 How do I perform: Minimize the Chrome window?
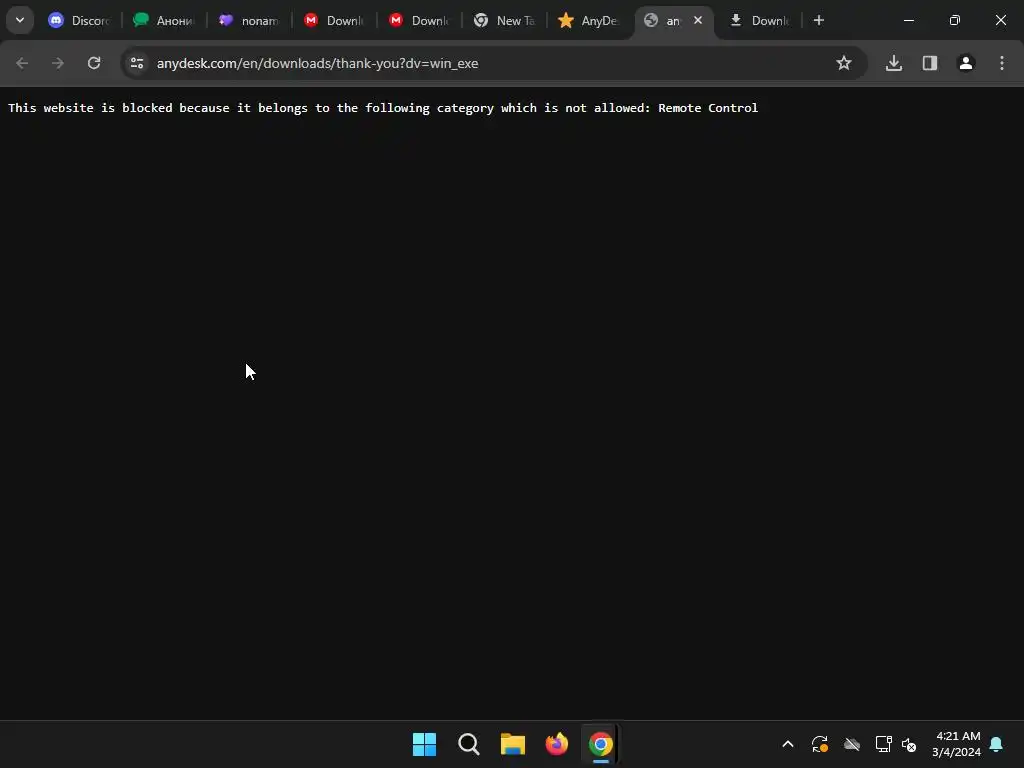coord(908,20)
